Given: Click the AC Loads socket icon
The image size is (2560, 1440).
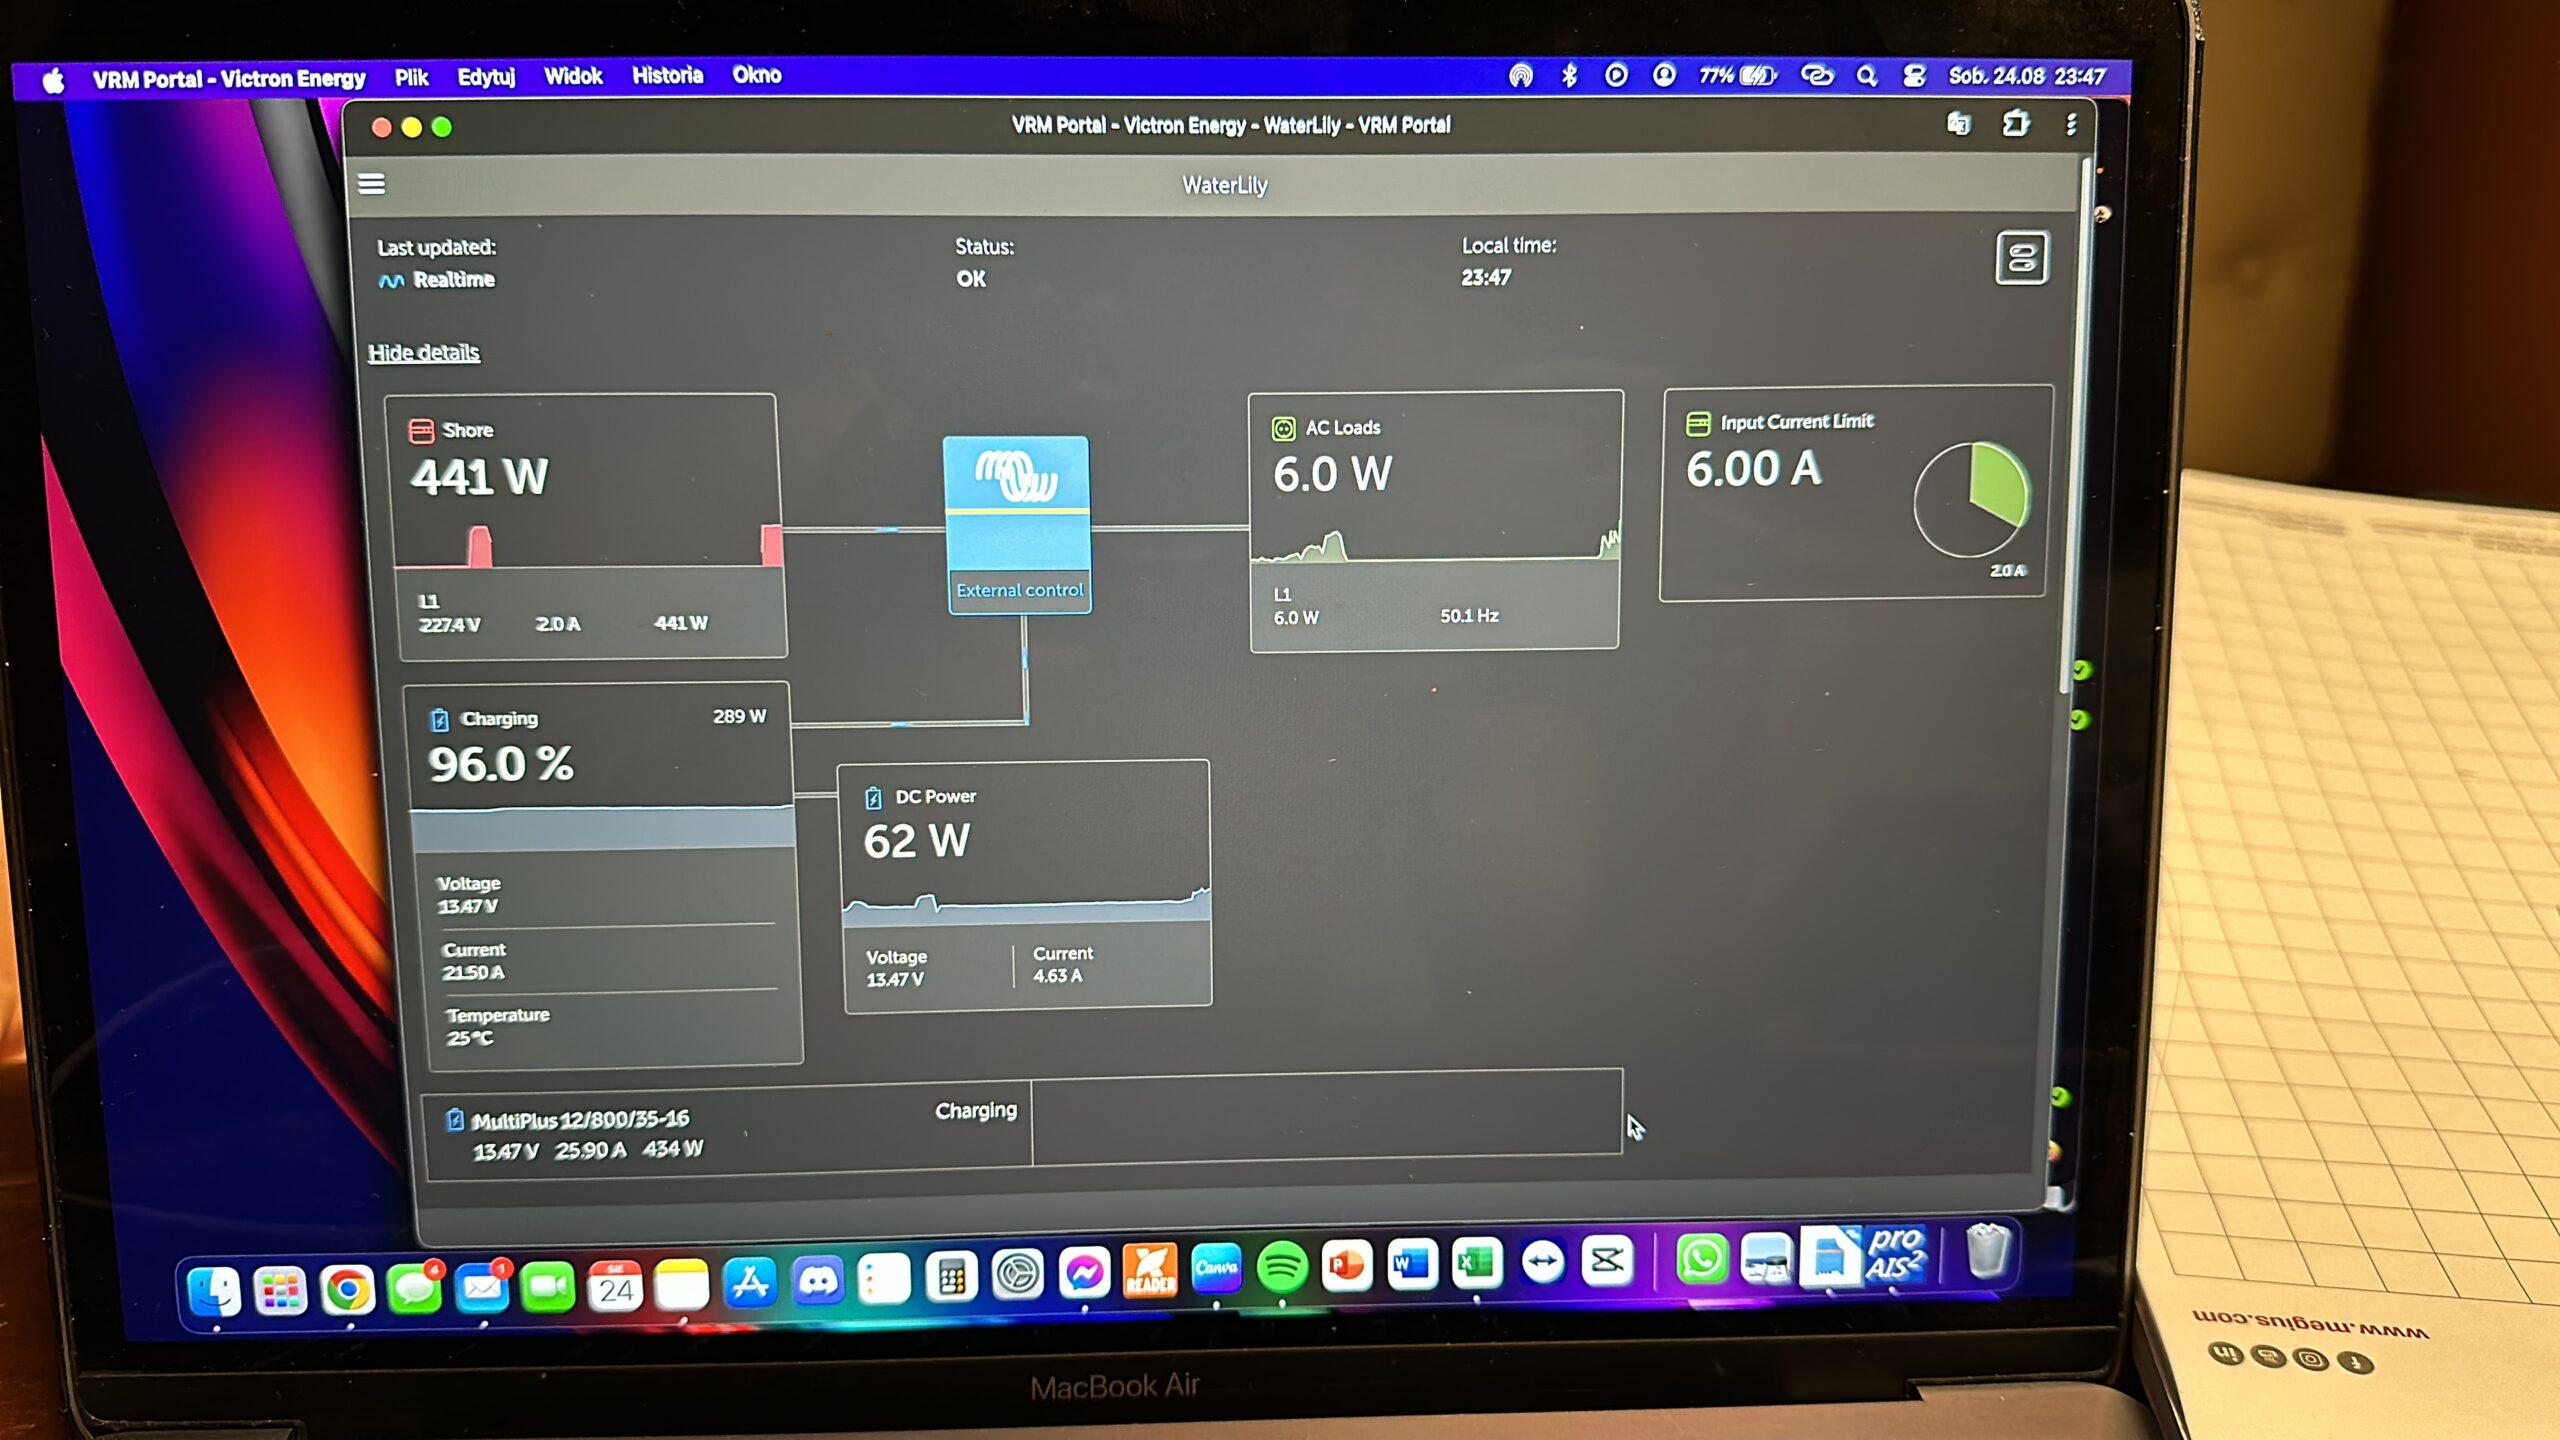Looking at the screenshot, I should pos(1283,429).
